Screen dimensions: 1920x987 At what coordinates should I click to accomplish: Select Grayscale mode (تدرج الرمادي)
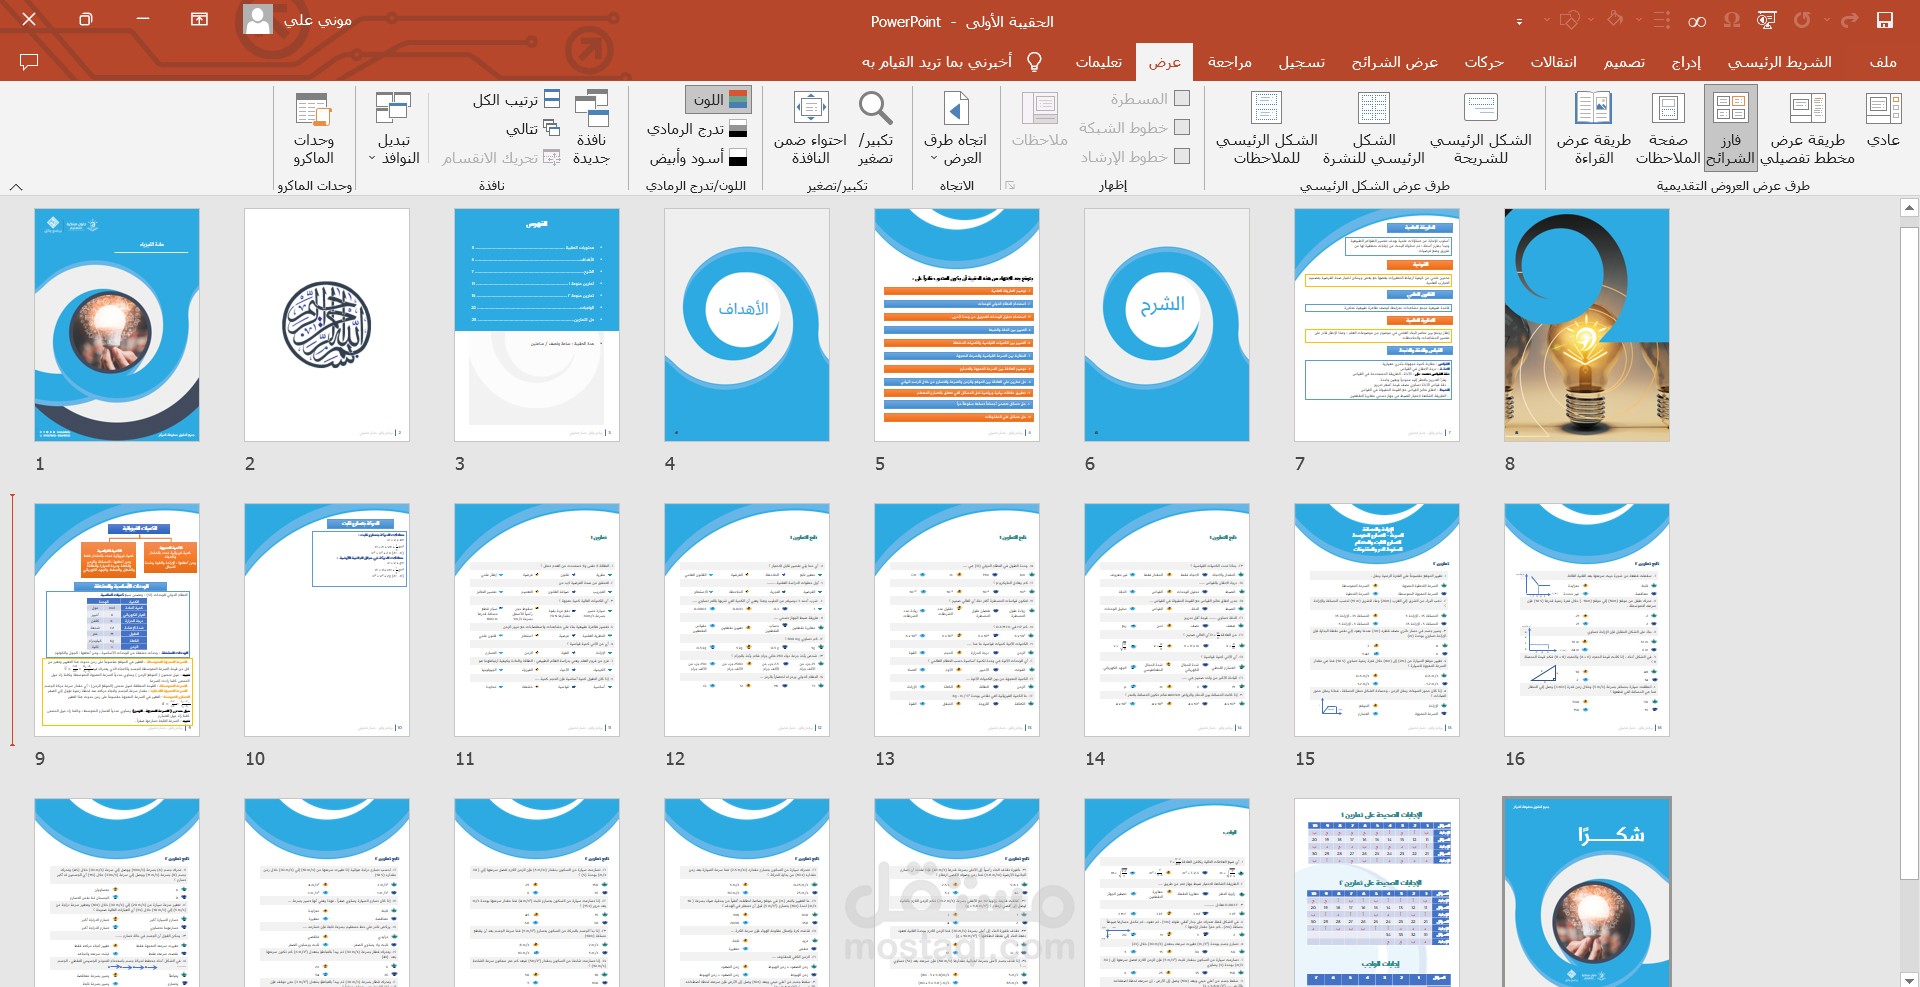(697, 128)
